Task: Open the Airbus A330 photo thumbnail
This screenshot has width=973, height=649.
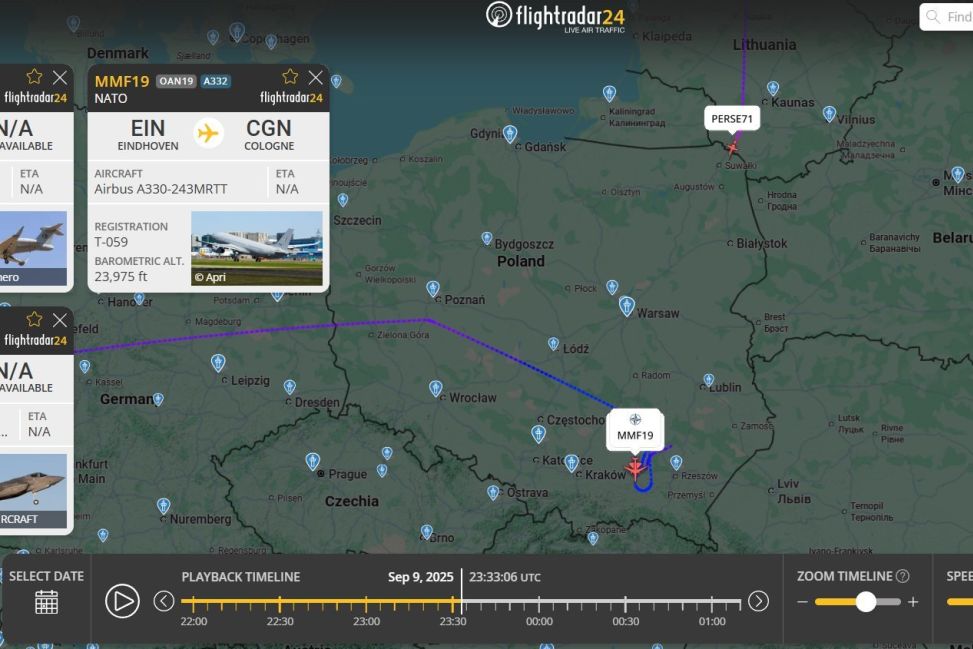Action: (257, 248)
